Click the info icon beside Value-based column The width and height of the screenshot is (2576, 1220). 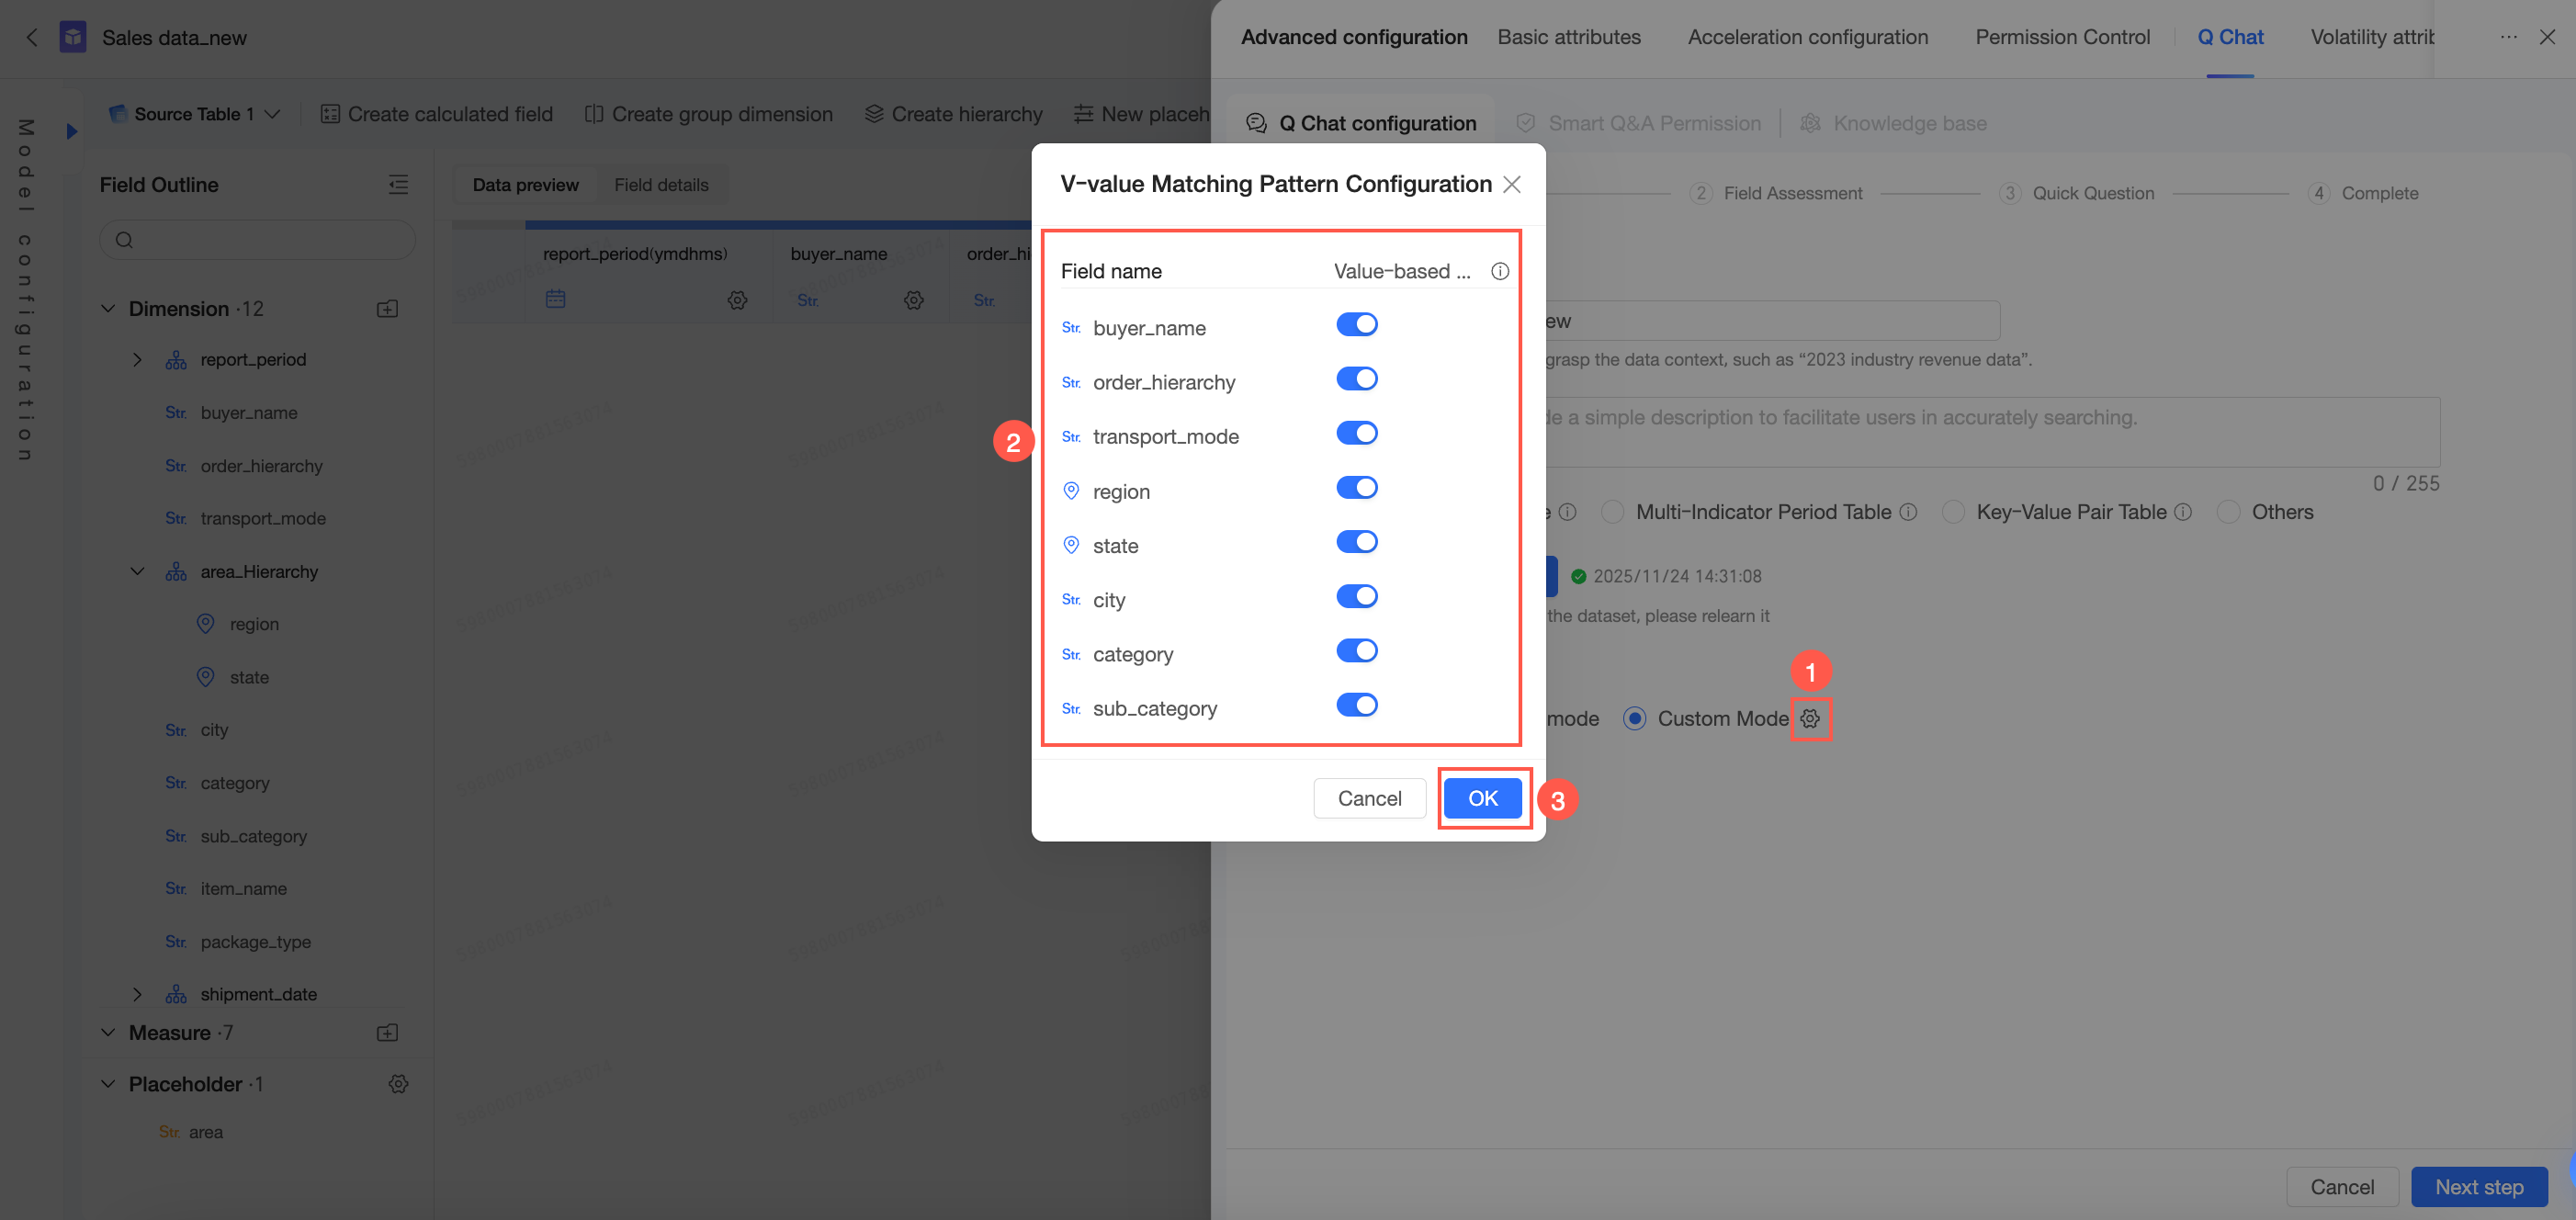1499,271
